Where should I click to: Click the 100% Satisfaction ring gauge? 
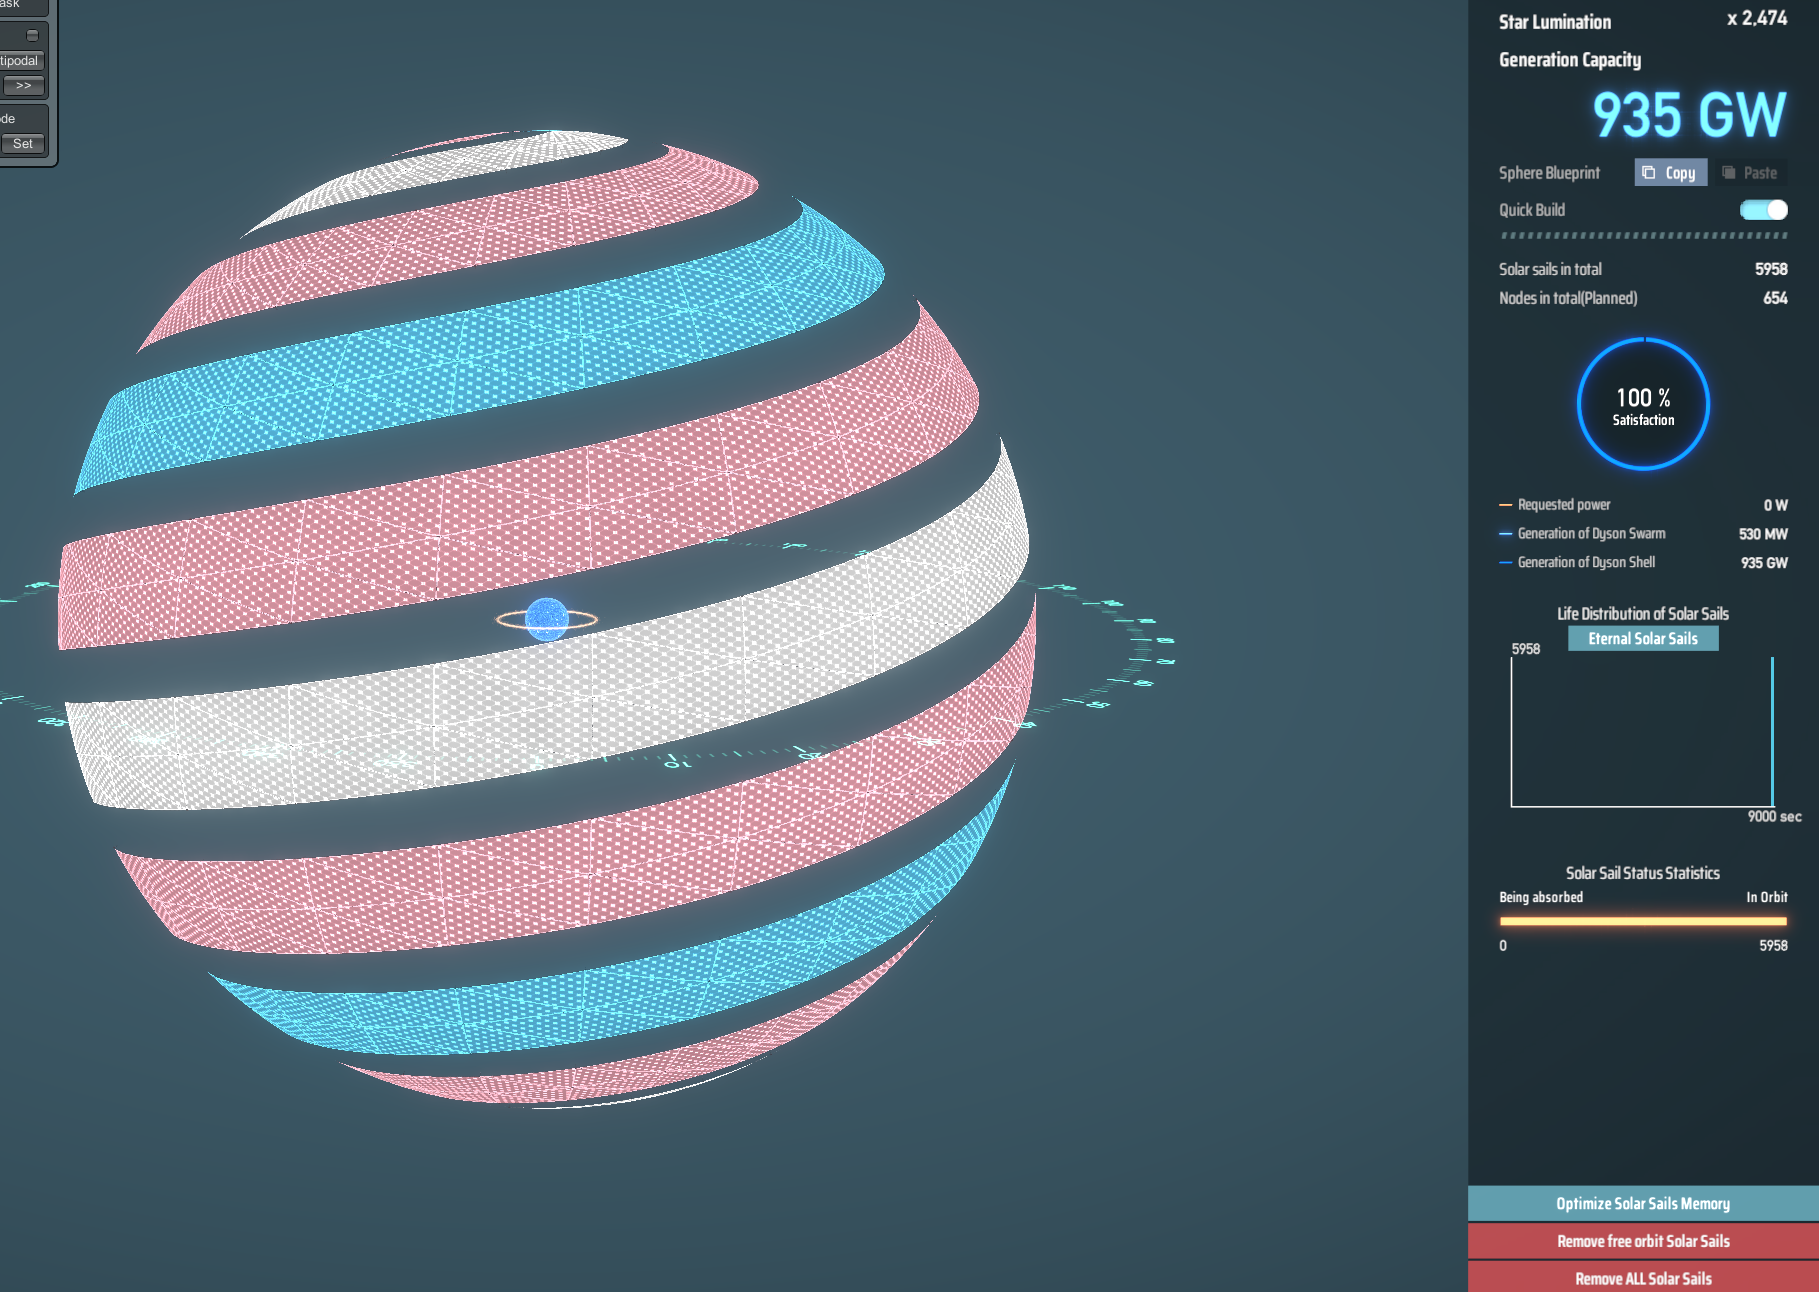tap(1643, 405)
